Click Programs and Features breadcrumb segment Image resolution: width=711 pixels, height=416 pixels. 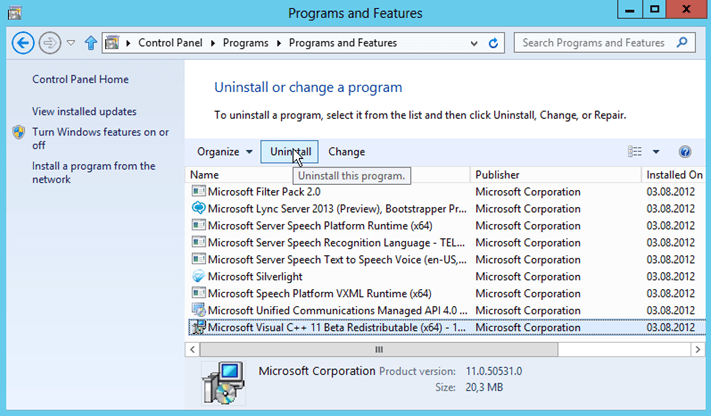343,43
